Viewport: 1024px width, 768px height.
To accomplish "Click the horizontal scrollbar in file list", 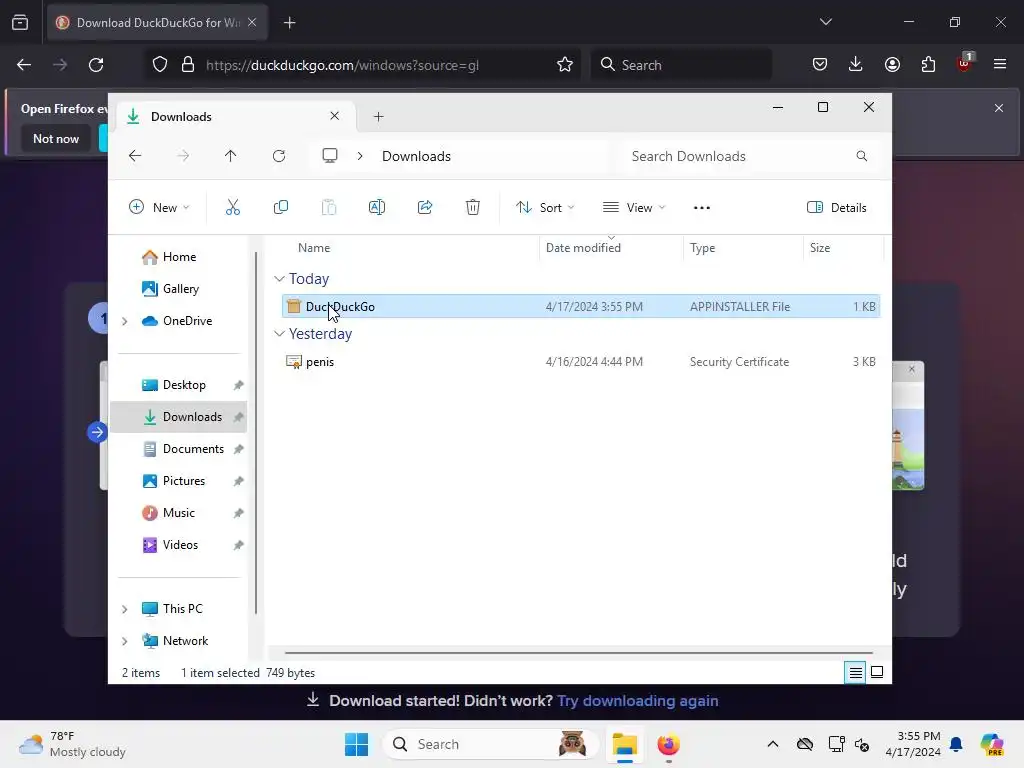I will 579,652.
